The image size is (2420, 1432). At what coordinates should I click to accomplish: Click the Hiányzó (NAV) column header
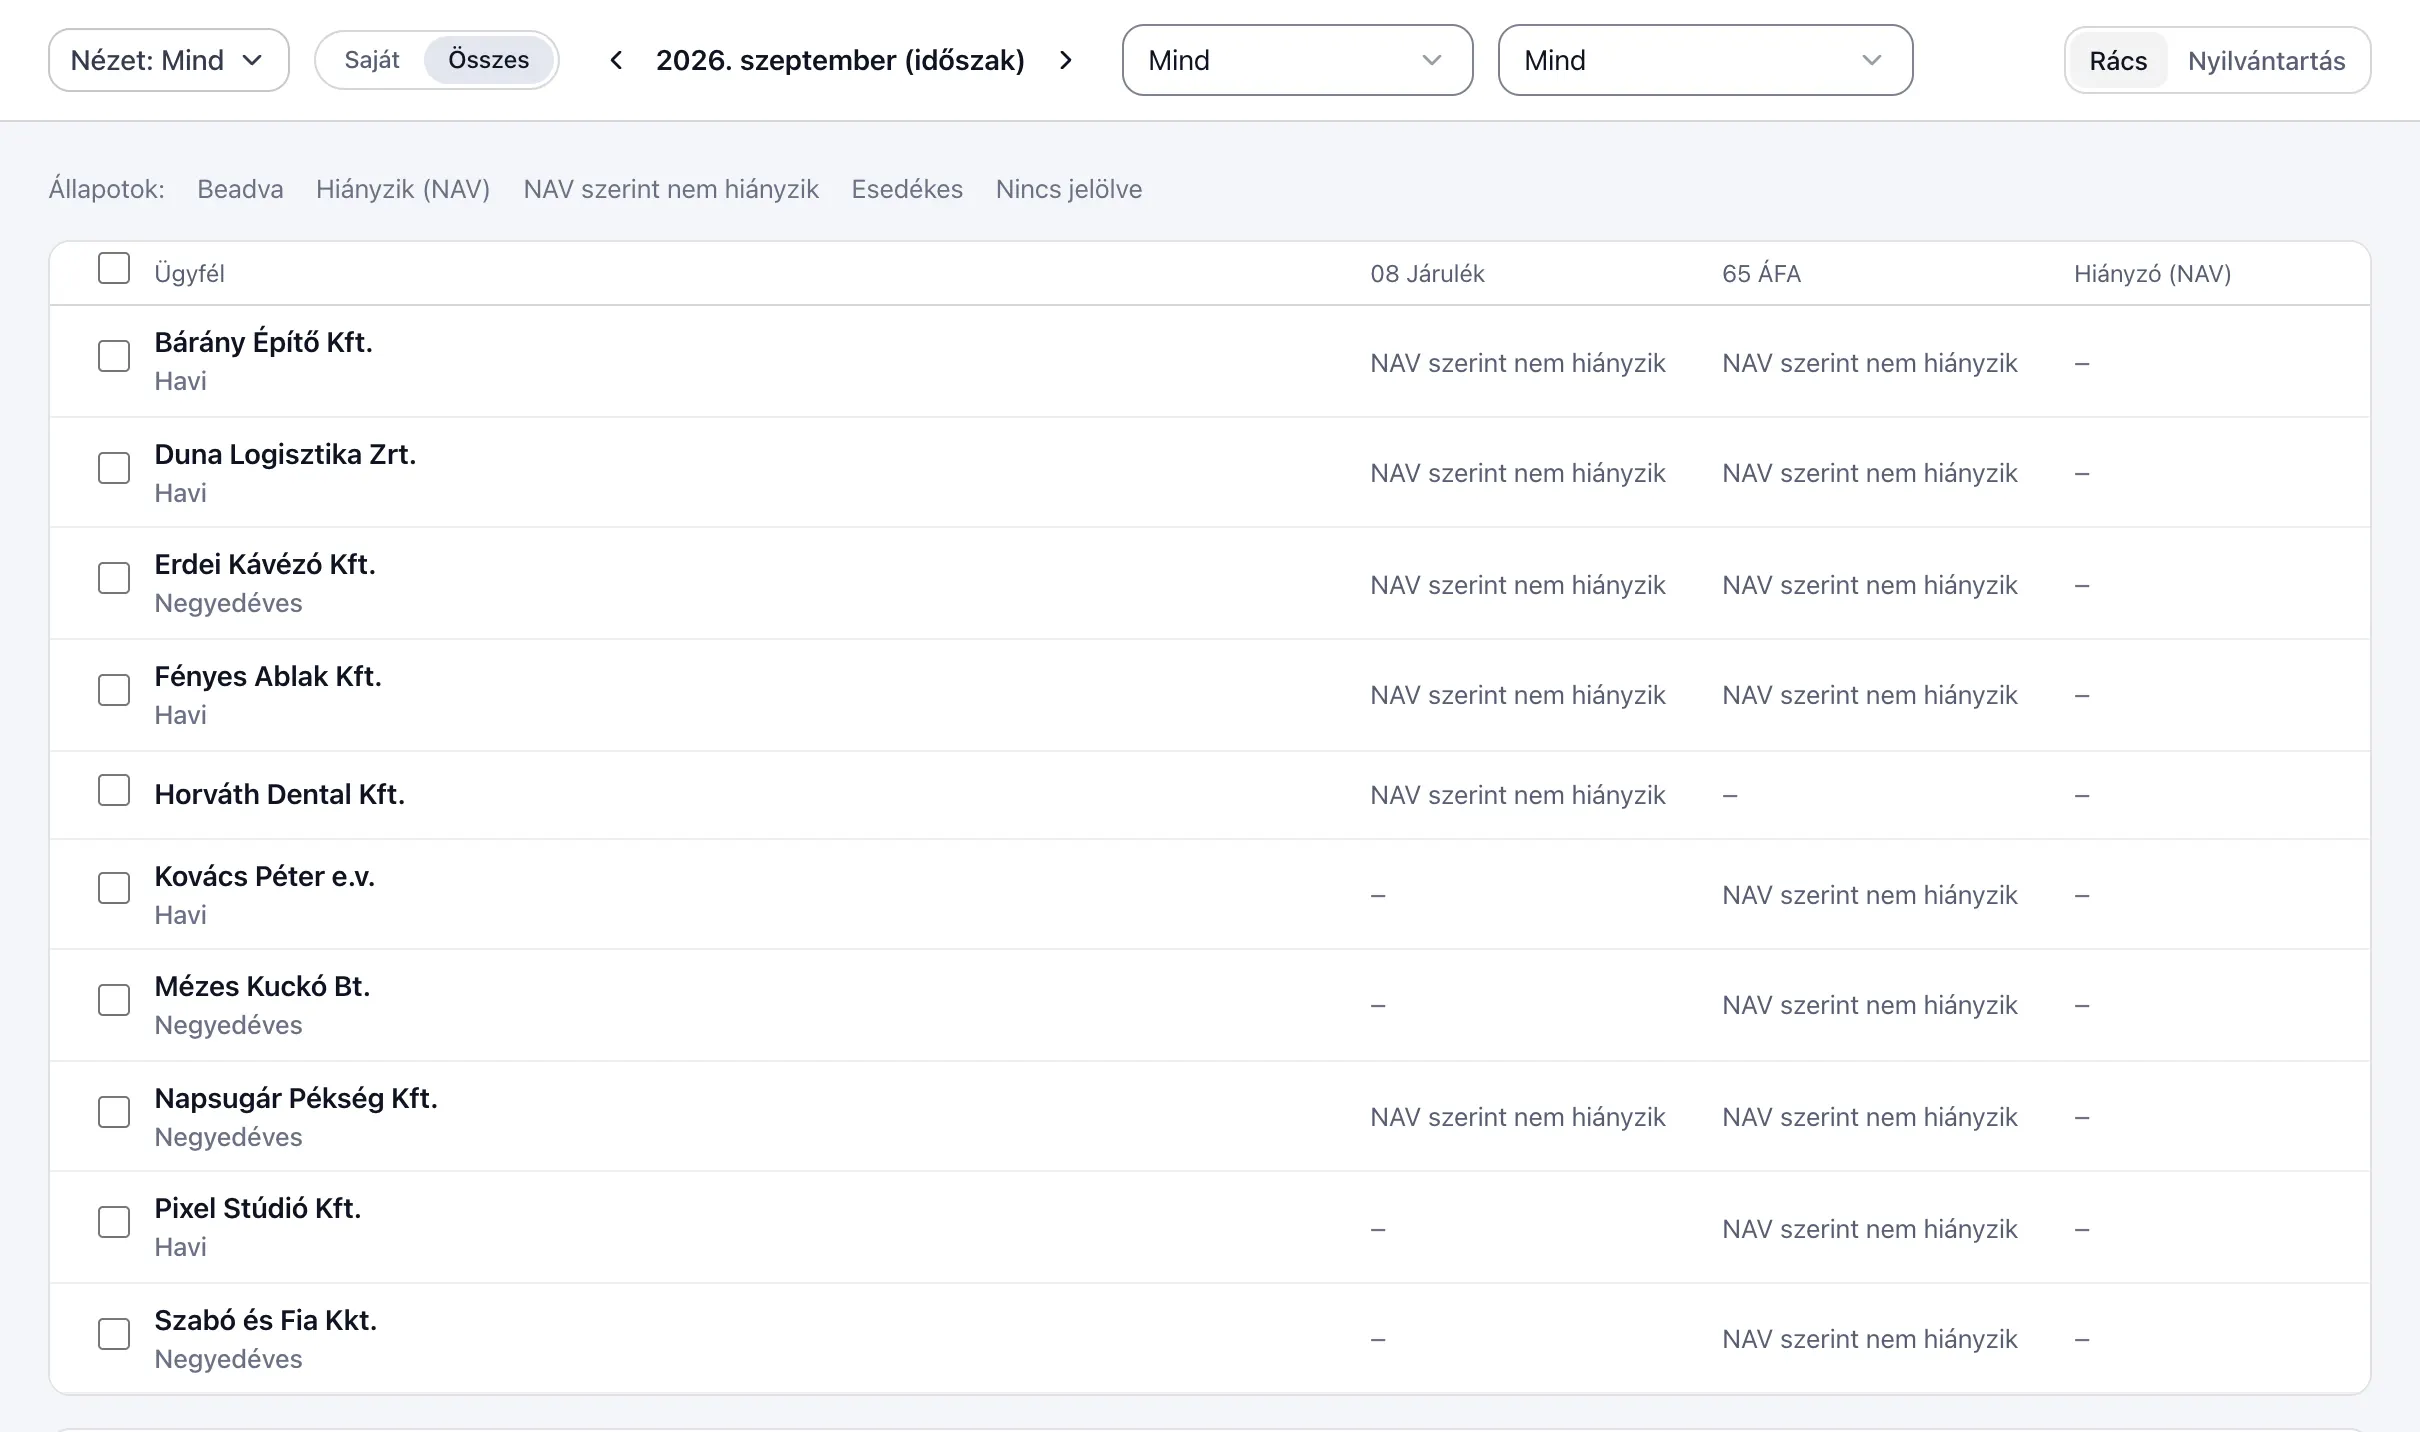click(x=2152, y=274)
